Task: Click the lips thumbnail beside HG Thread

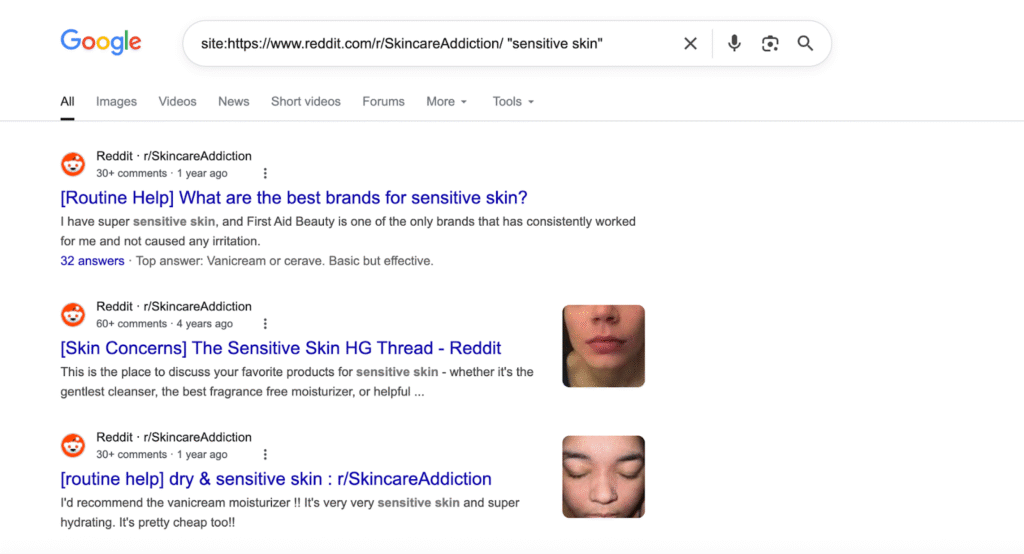Action: coord(603,346)
